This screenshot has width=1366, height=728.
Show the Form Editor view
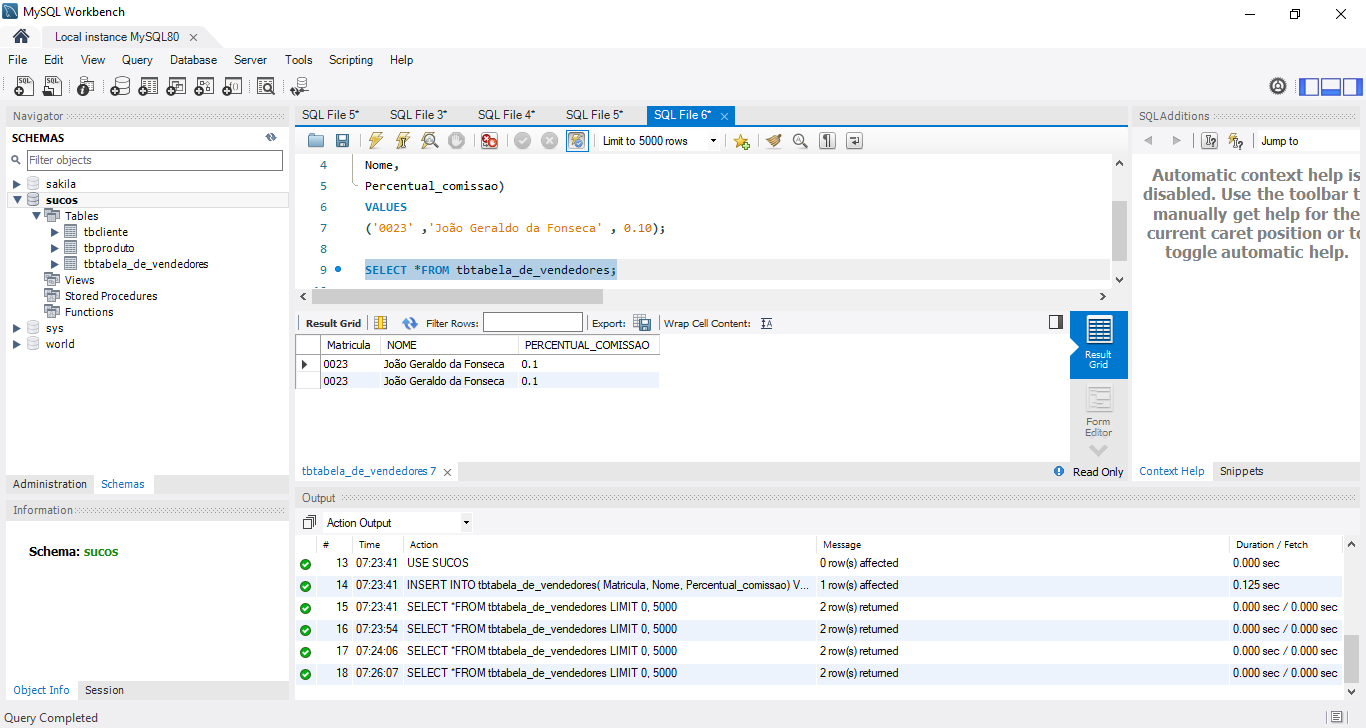pos(1098,412)
